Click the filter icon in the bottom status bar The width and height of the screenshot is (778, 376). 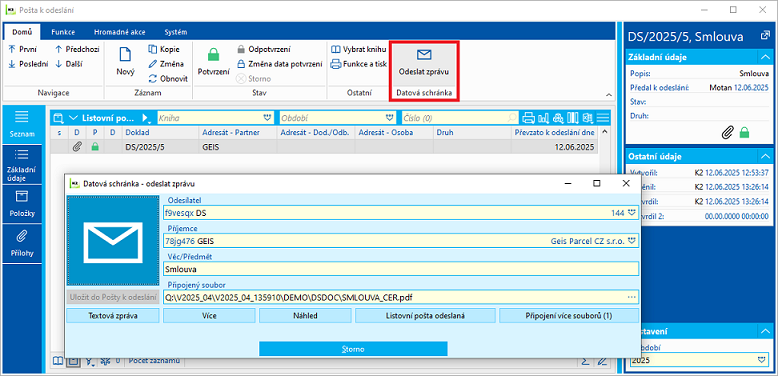coord(90,361)
